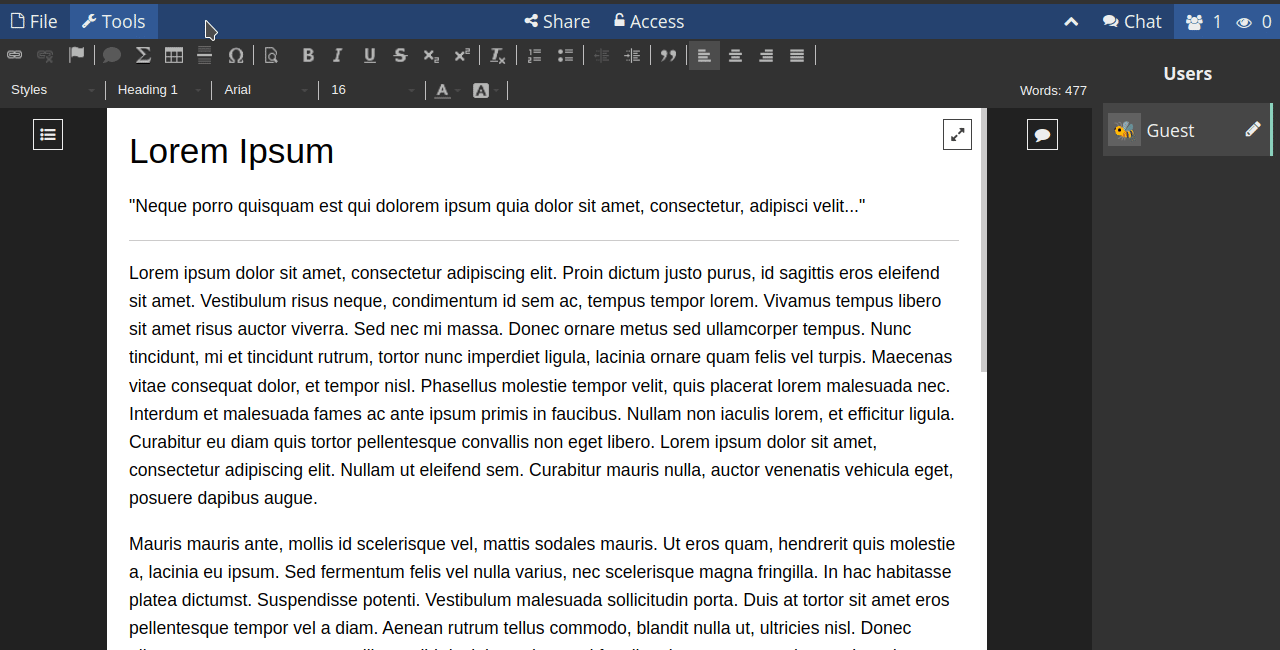Open the Styles dropdown

pos(52,90)
